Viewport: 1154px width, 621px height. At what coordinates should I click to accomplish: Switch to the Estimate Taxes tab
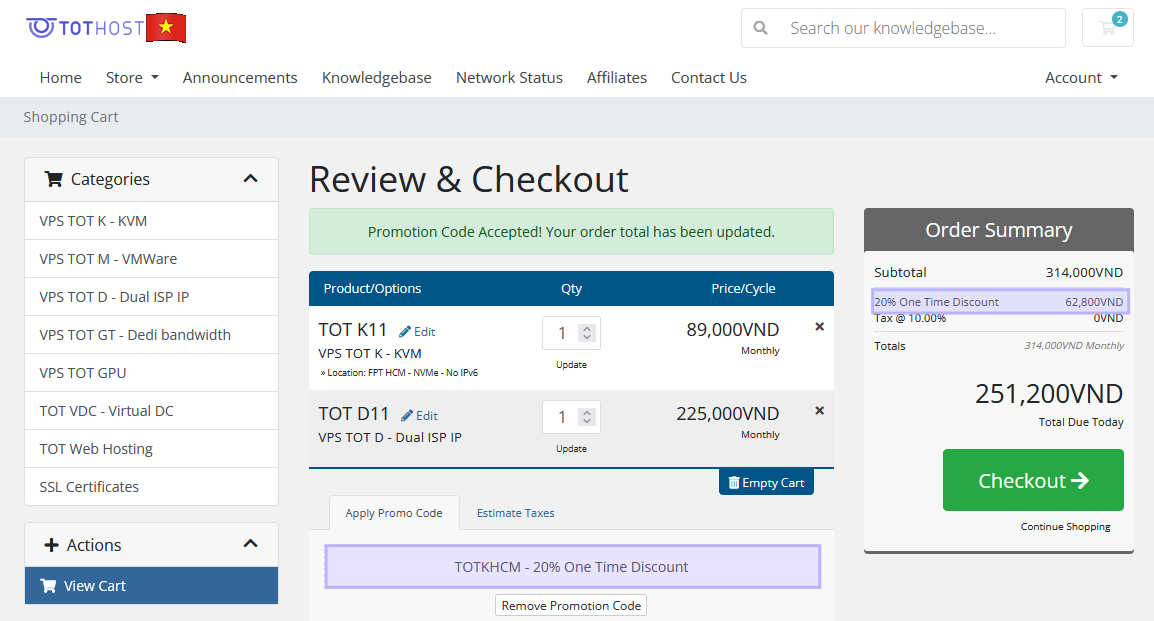(515, 513)
